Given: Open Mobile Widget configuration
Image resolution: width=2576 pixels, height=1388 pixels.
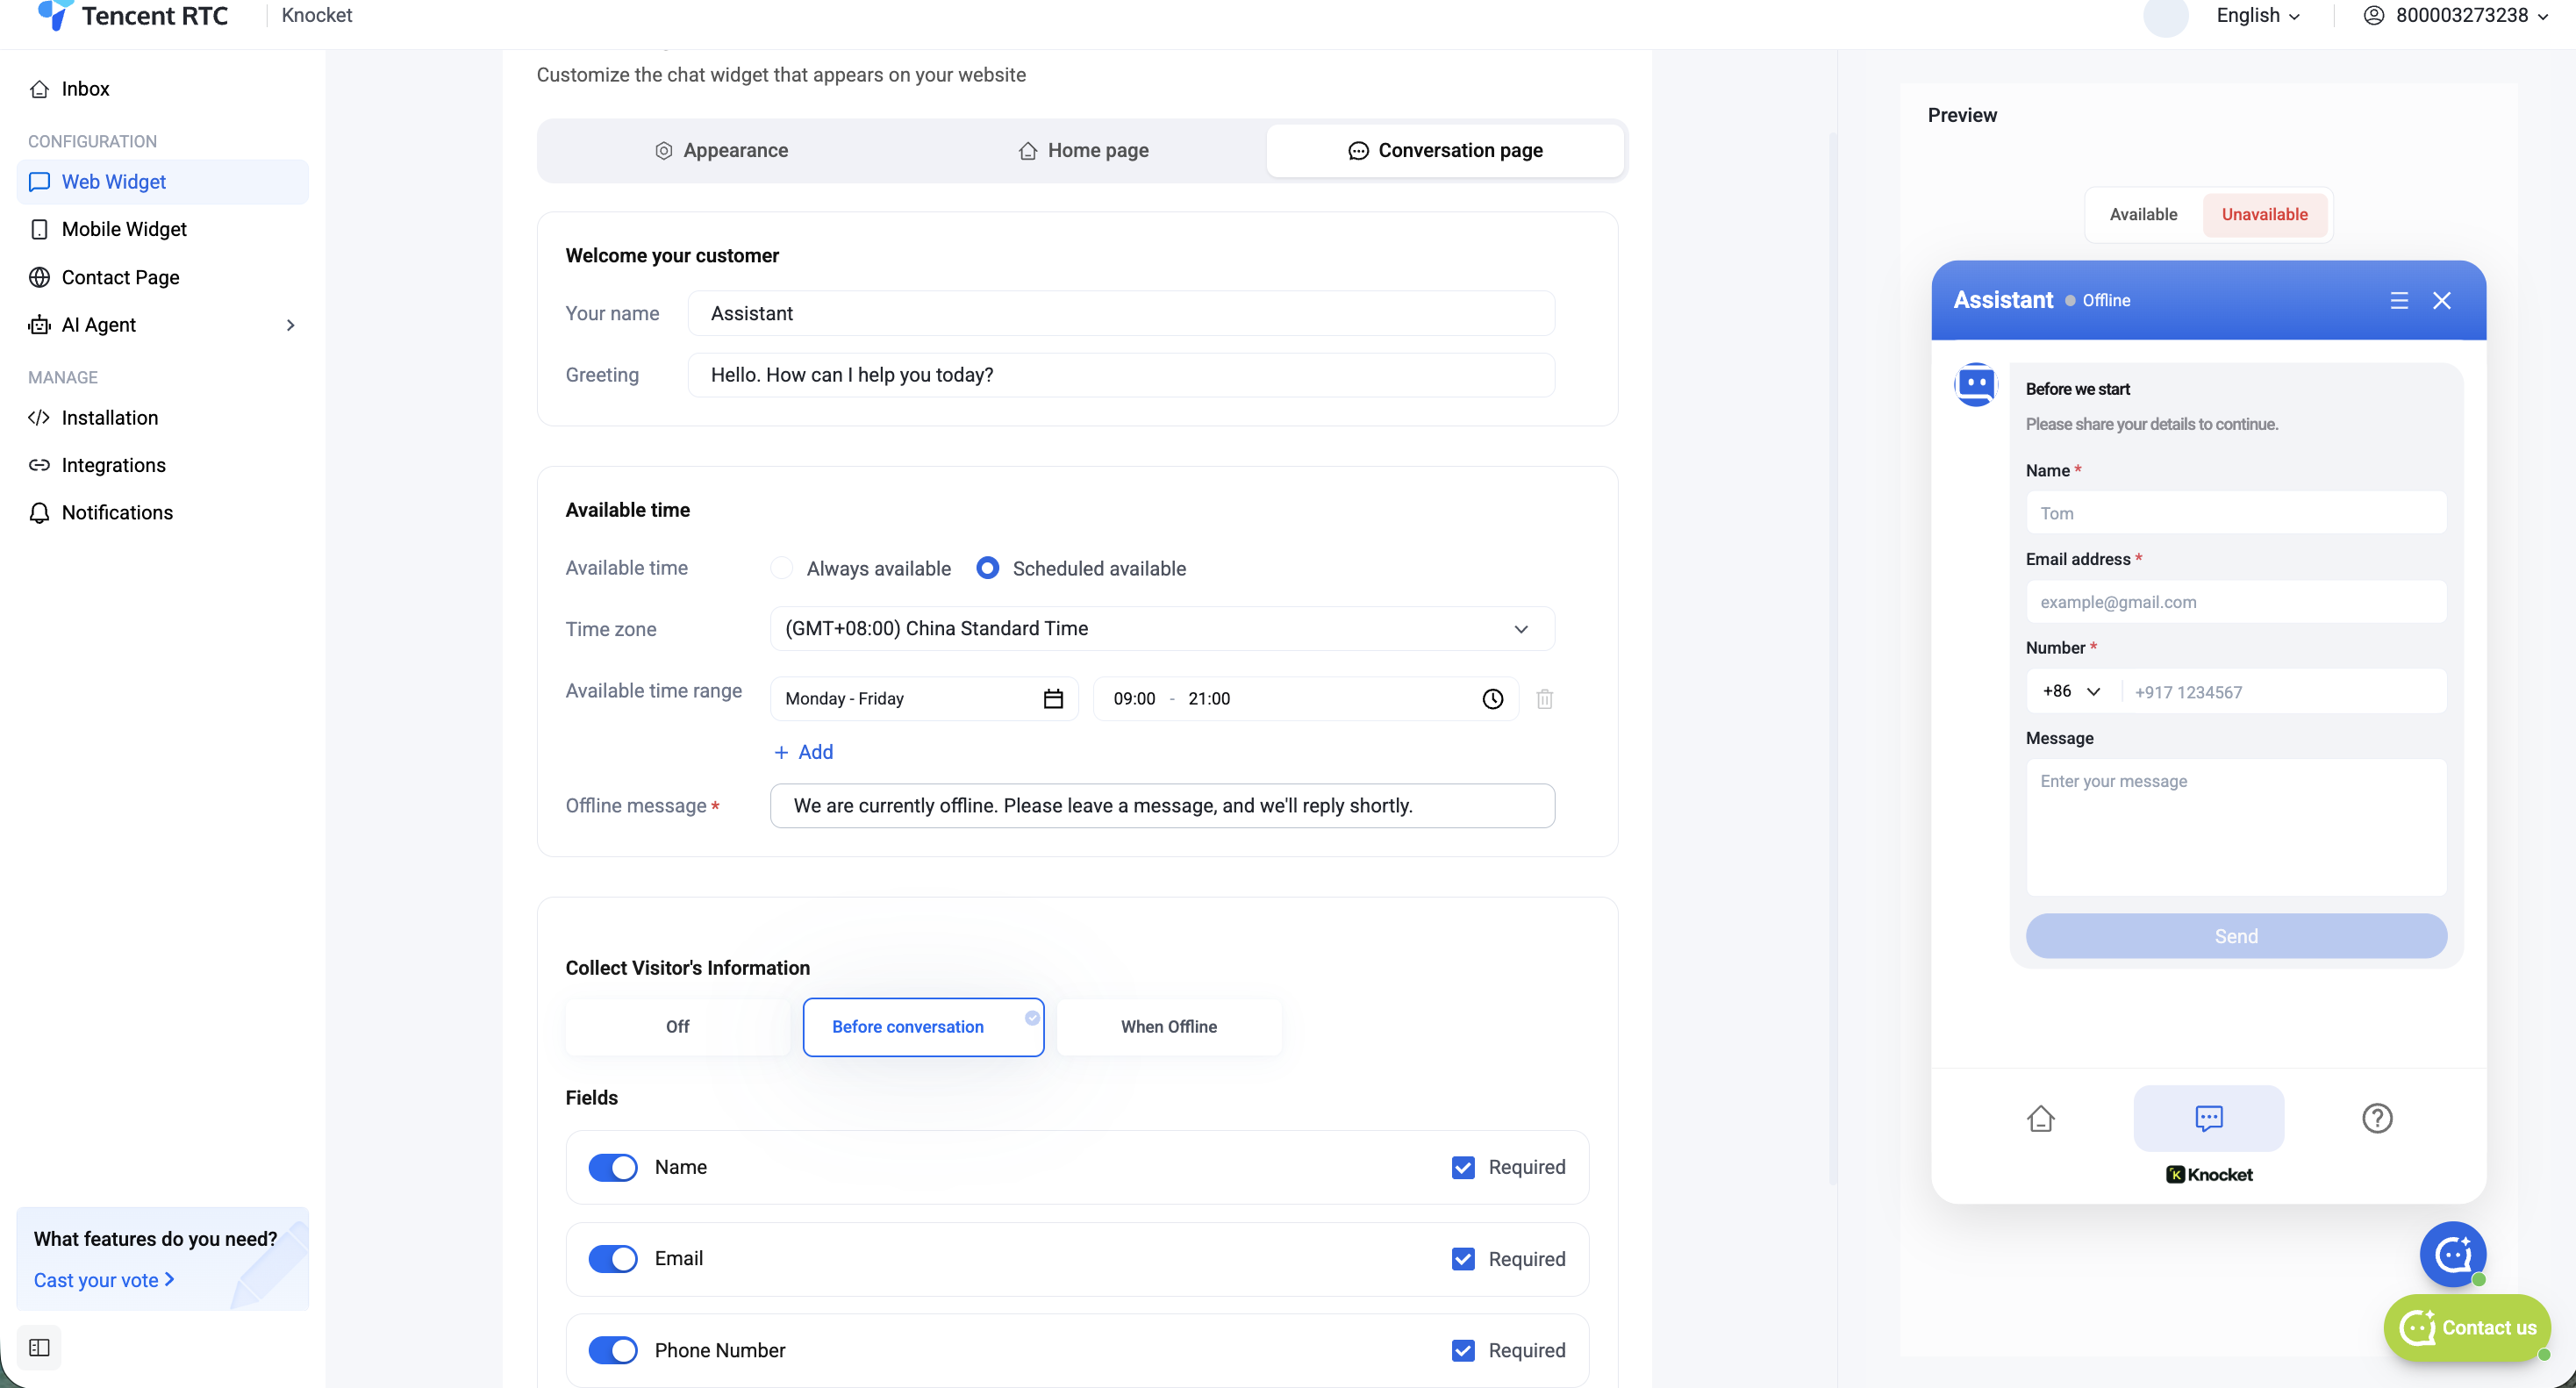Looking at the screenshot, I should click(x=162, y=229).
